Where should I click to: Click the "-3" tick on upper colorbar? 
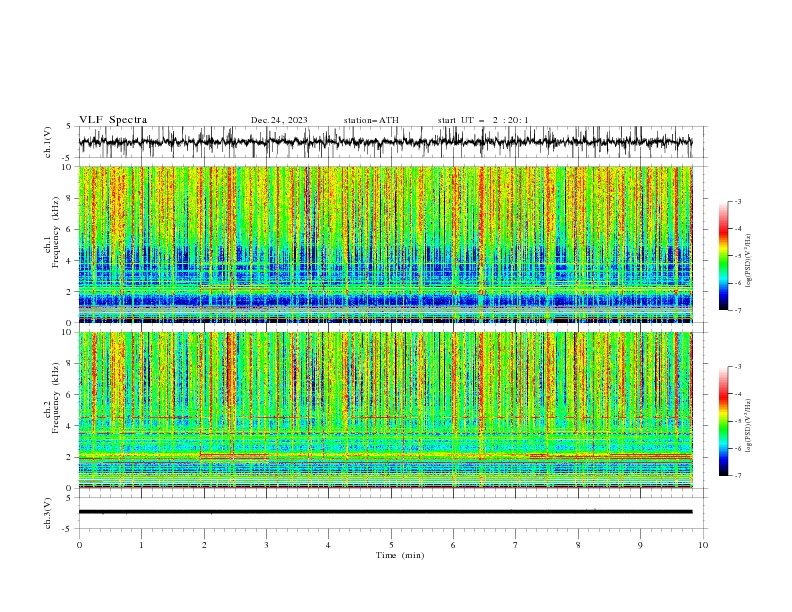coord(737,201)
